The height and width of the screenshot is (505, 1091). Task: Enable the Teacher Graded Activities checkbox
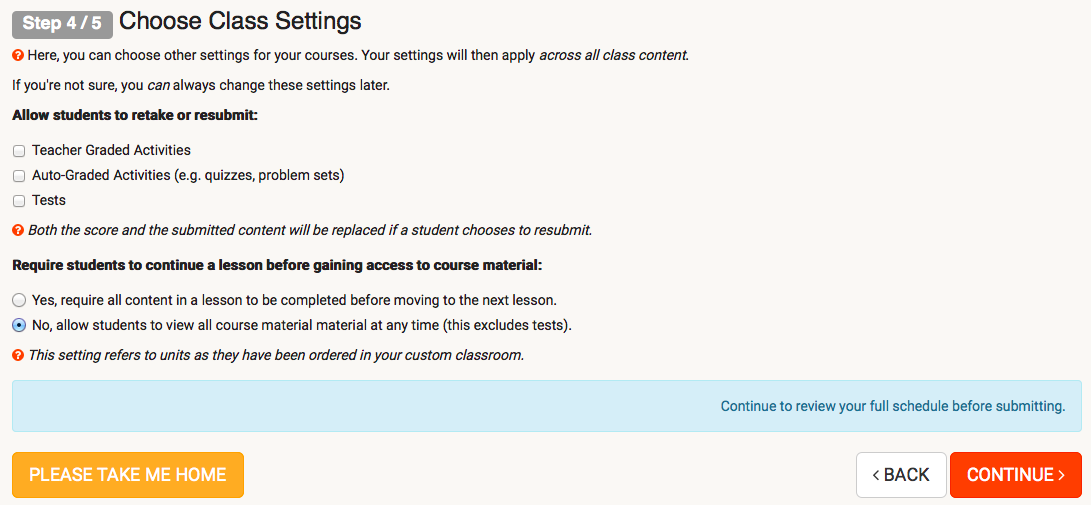pyautogui.click(x=19, y=150)
